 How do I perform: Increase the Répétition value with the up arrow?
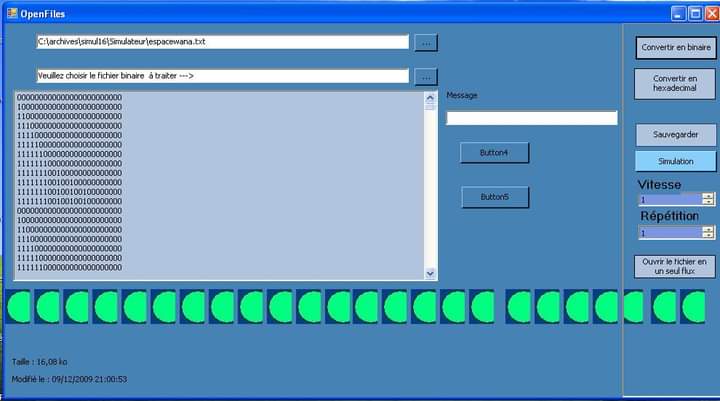tap(708, 229)
